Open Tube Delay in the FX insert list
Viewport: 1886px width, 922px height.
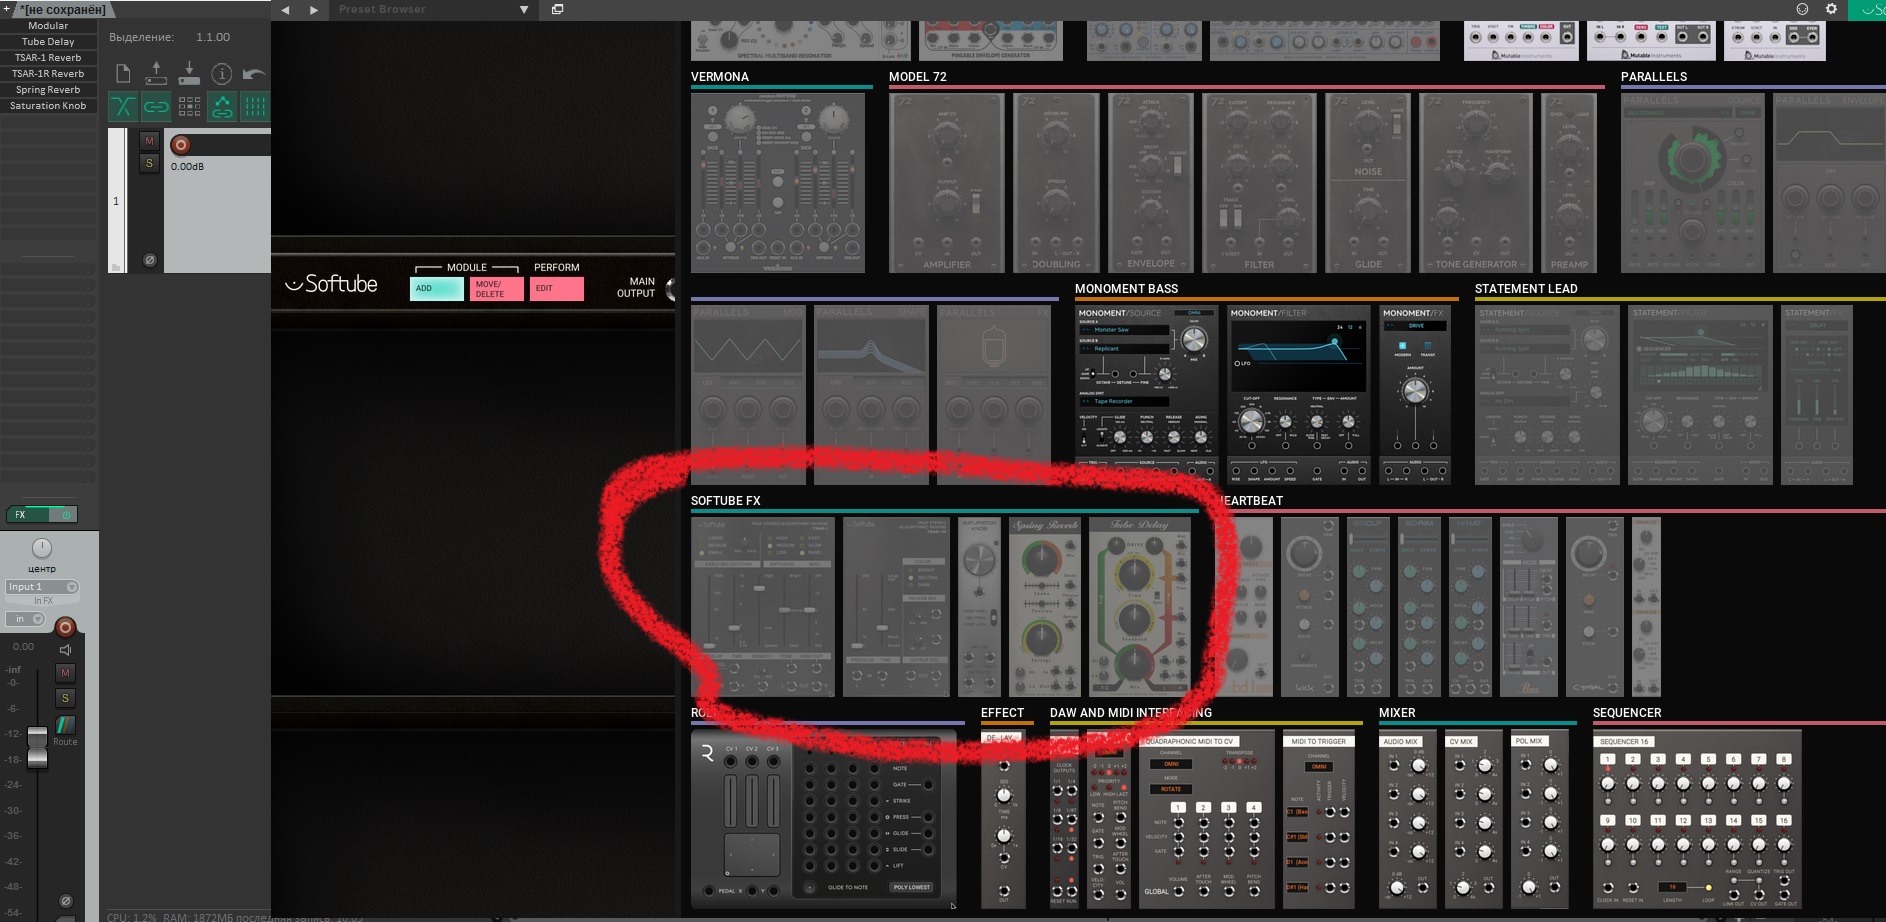(48, 41)
